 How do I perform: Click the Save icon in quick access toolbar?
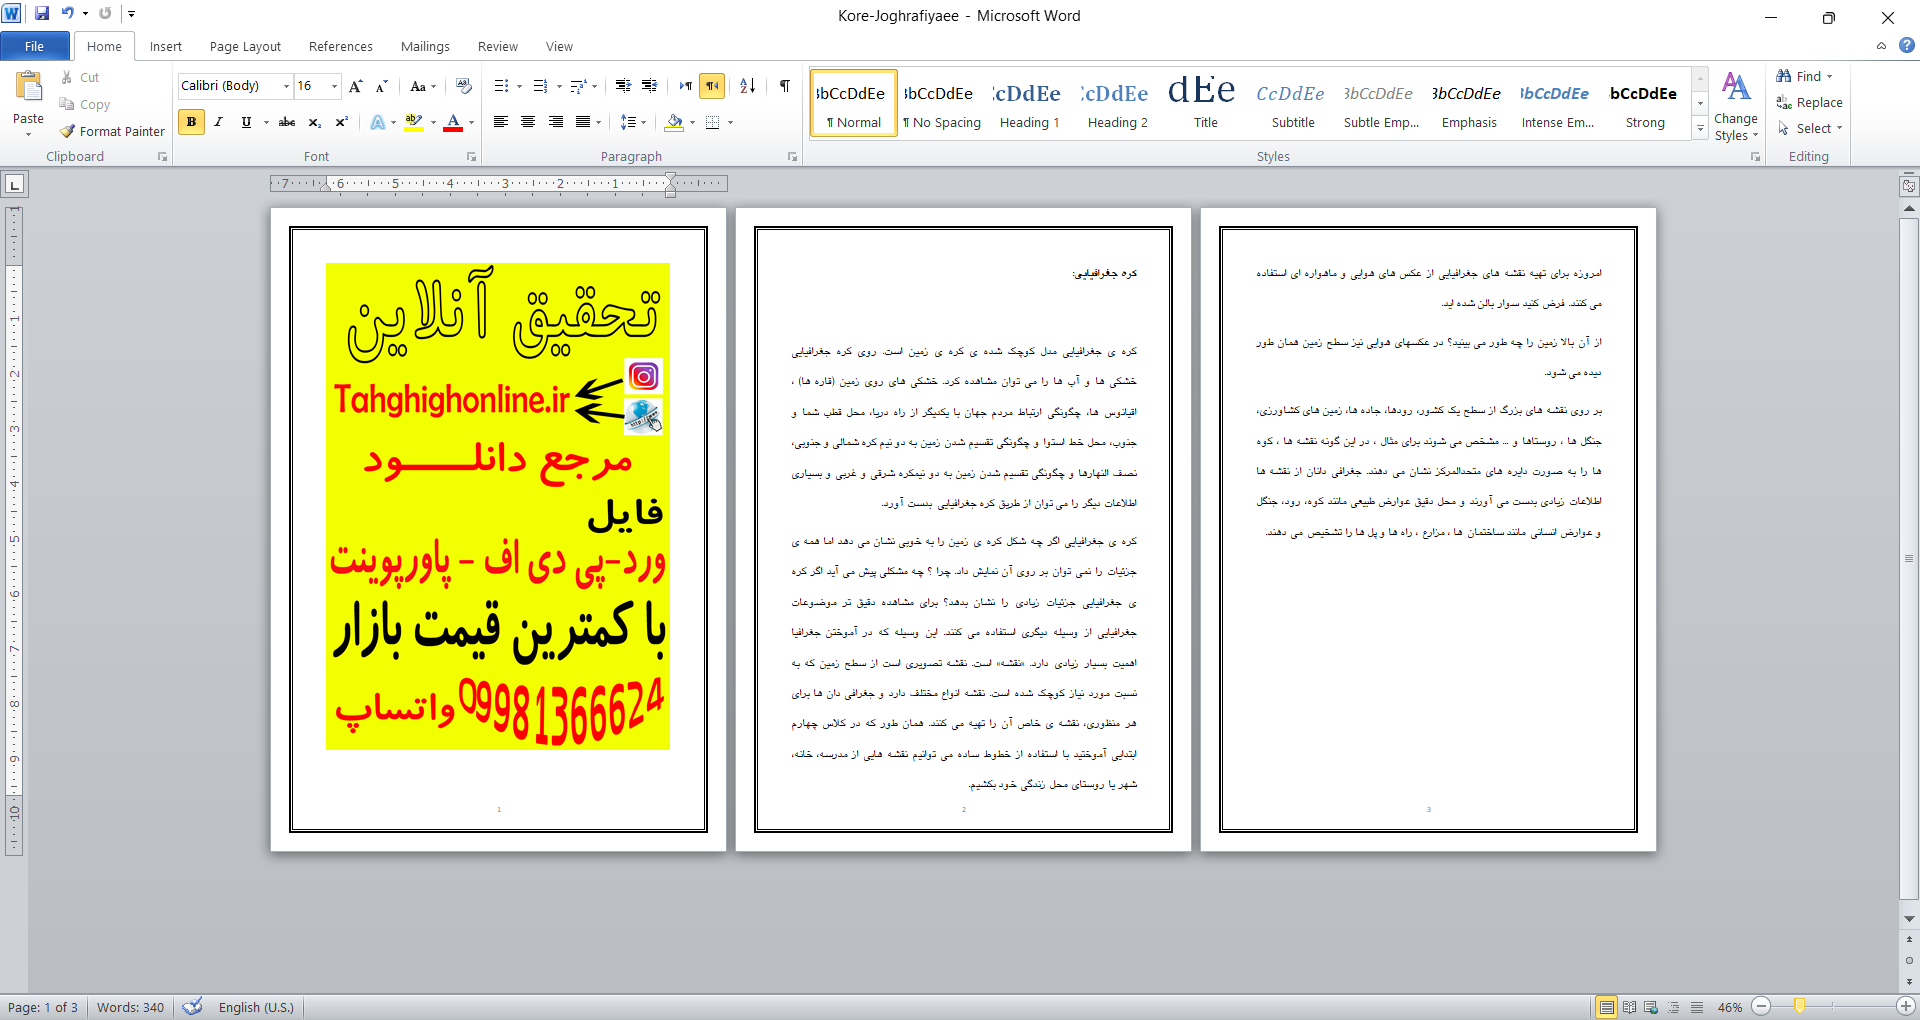(x=42, y=14)
